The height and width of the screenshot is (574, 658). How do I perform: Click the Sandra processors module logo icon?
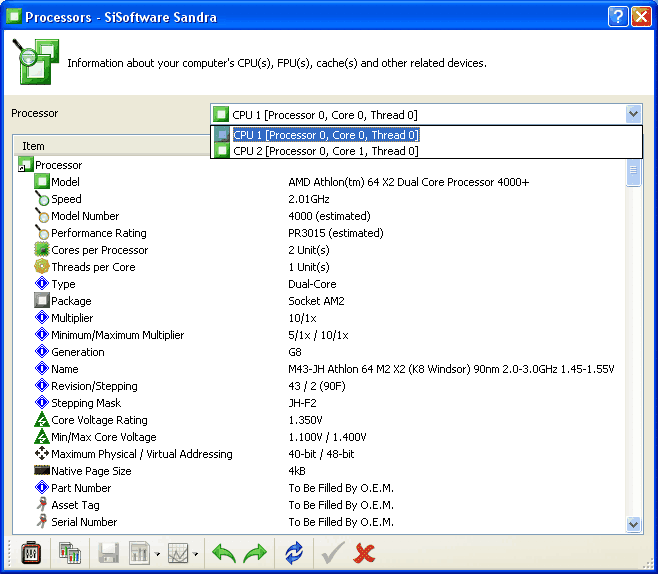pyautogui.click(x=36, y=62)
